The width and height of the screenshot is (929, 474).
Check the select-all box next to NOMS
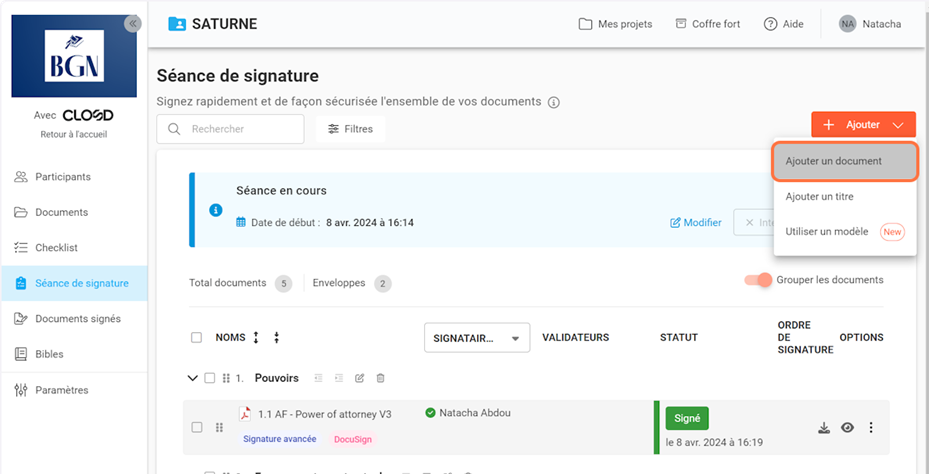tap(197, 337)
